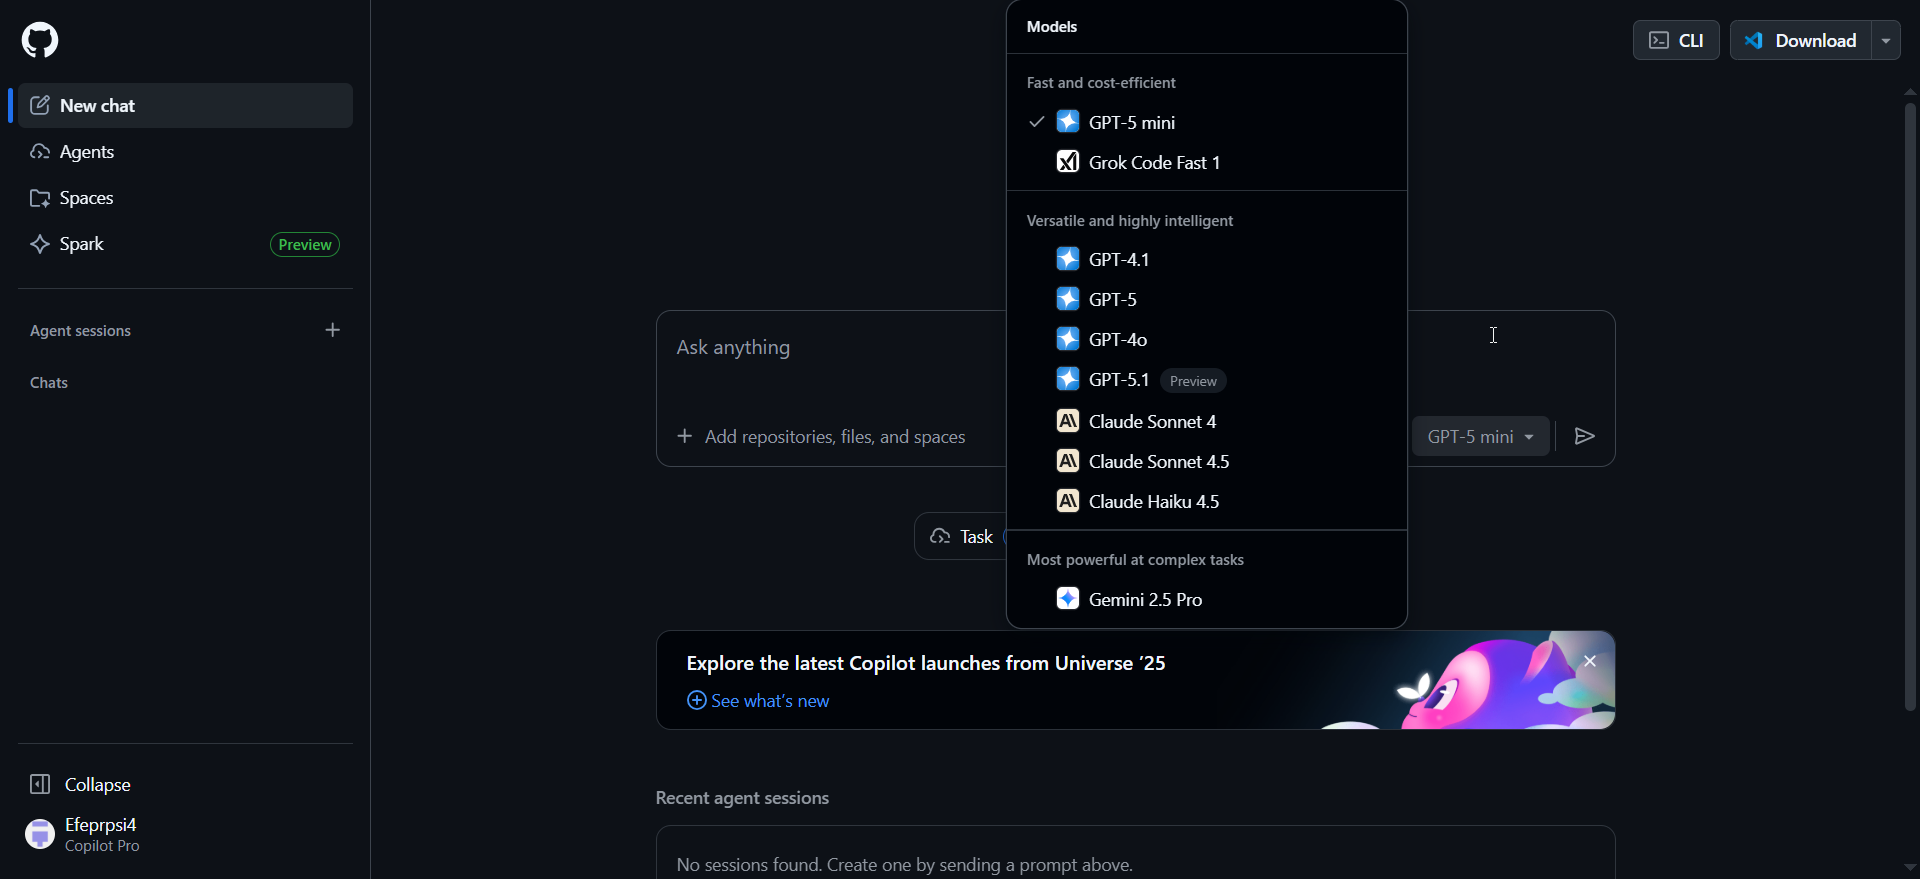Image resolution: width=1920 pixels, height=879 pixels.
Task: Open the Efeprpsi4 profile avatar
Action: point(40,834)
